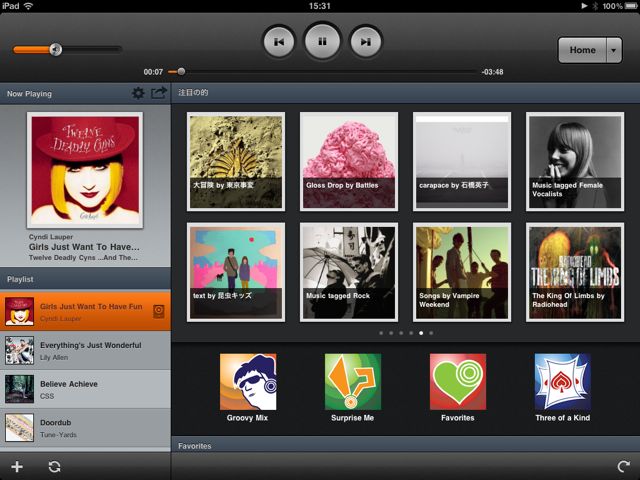
Task: Click the 00:07 elapsed time label
Action: 153,72
